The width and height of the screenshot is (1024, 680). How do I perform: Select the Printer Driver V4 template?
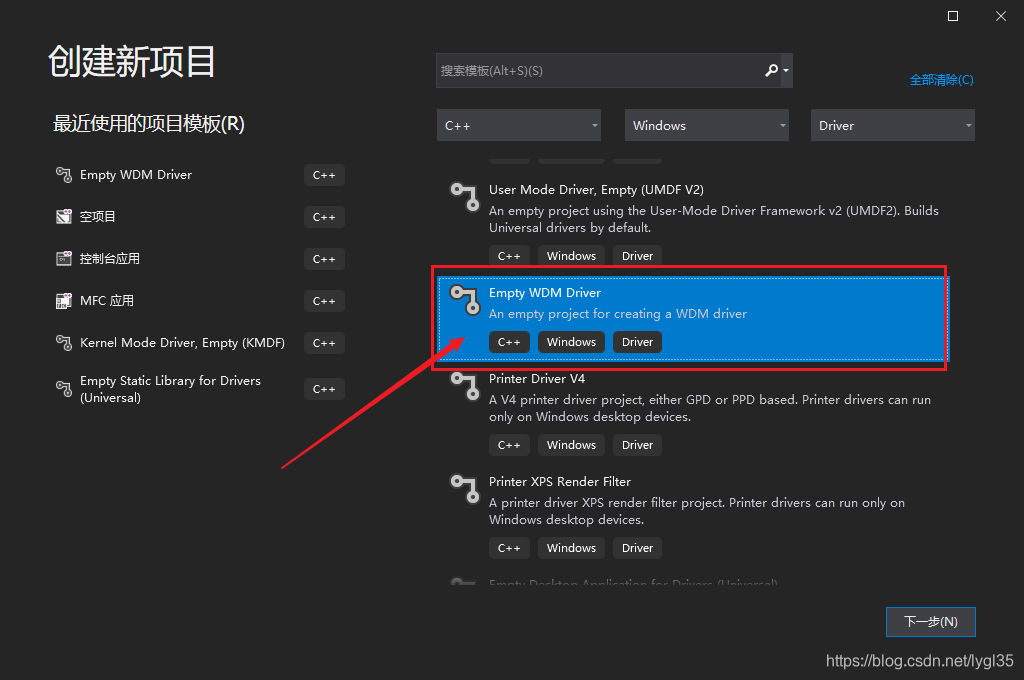537,378
